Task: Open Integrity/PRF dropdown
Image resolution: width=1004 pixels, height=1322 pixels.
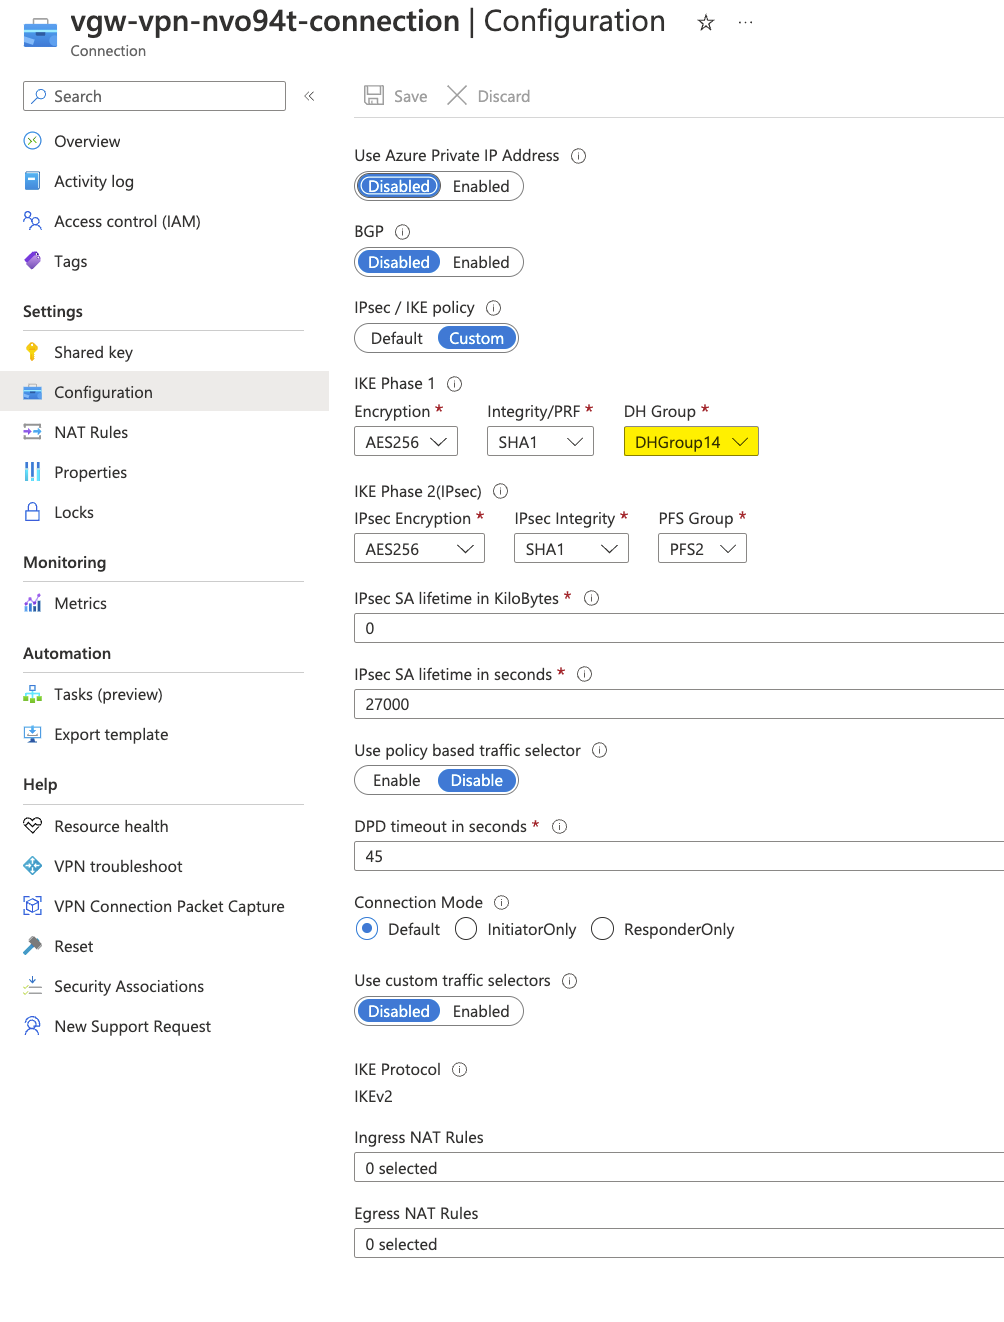Action: coord(540,441)
